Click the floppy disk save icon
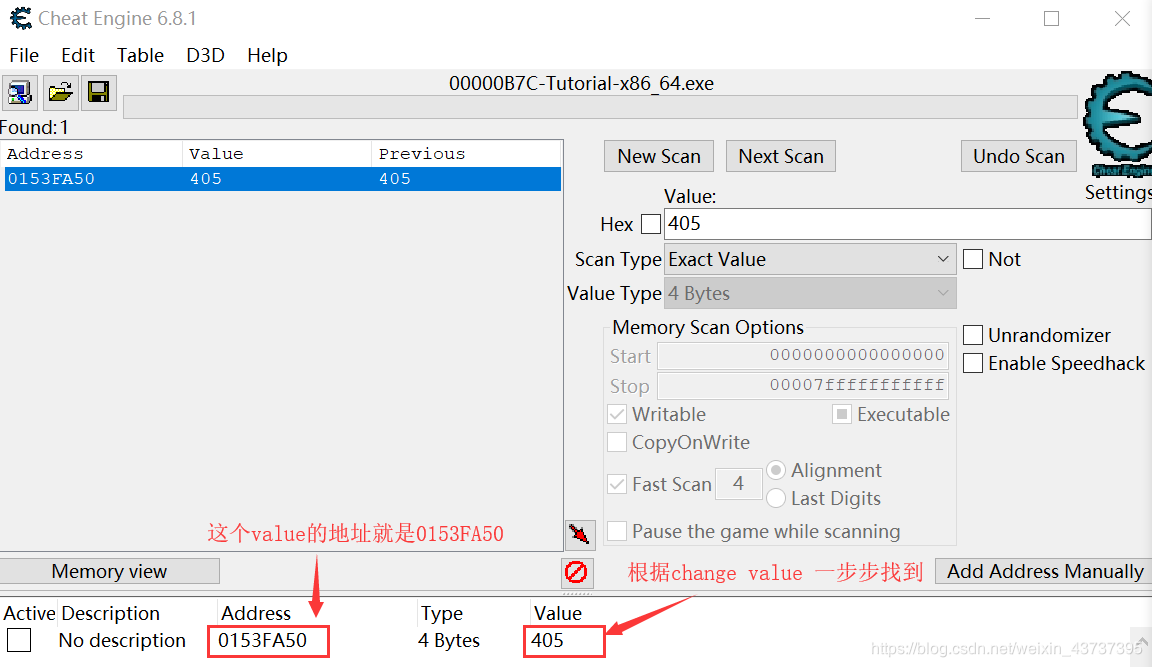 click(x=98, y=92)
